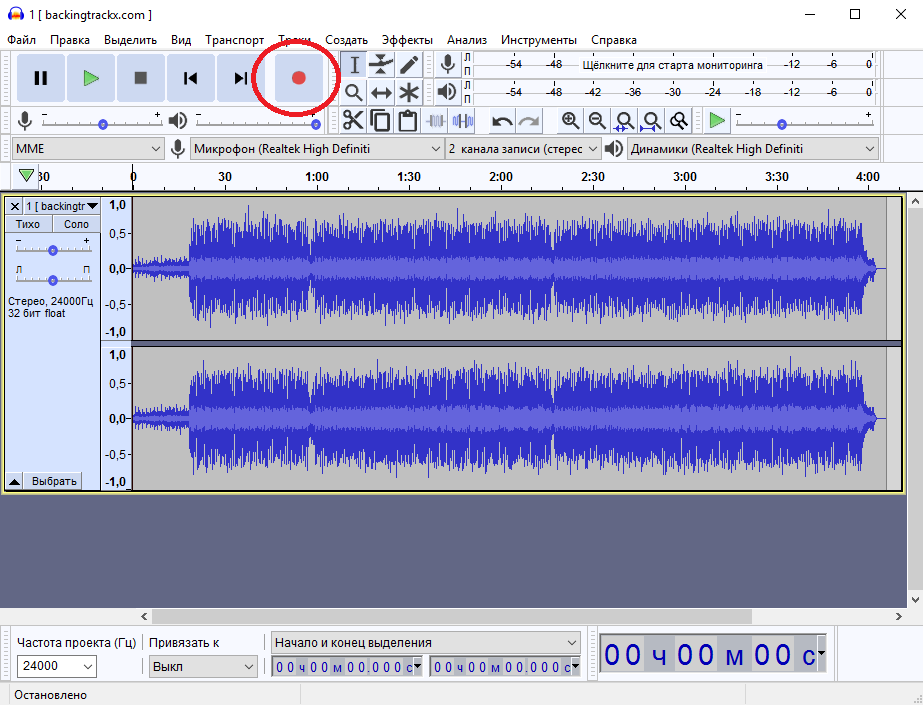Adjust the track gain slider
923x705 pixels.
pyautogui.click(x=53, y=250)
